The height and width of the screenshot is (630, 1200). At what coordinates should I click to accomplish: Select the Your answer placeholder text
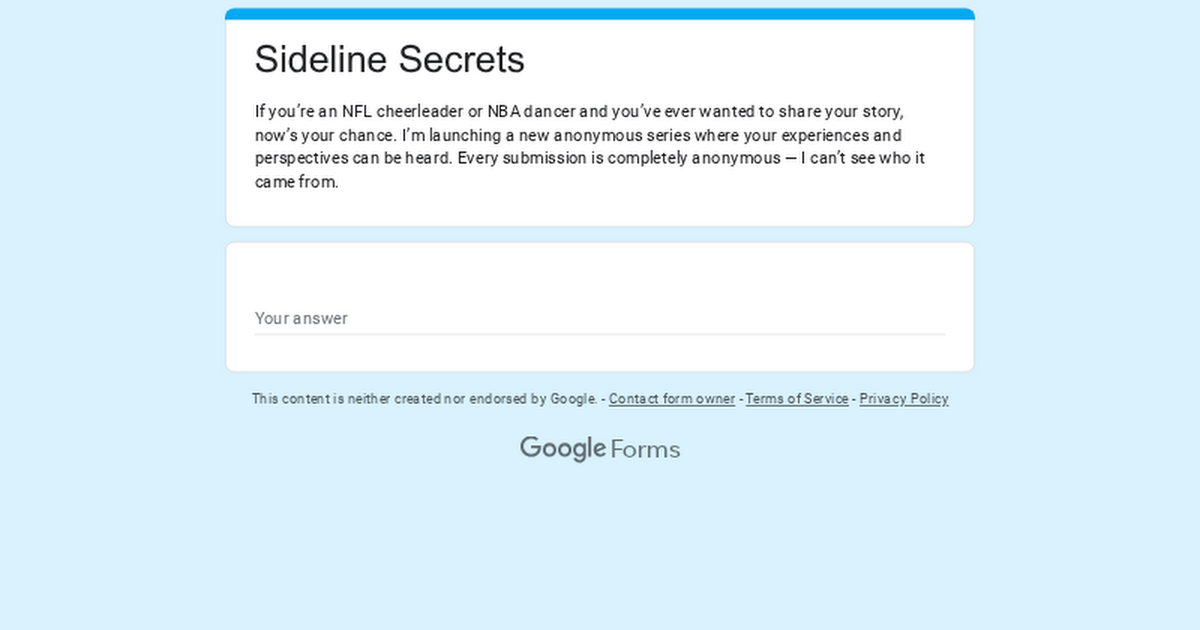(301, 318)
